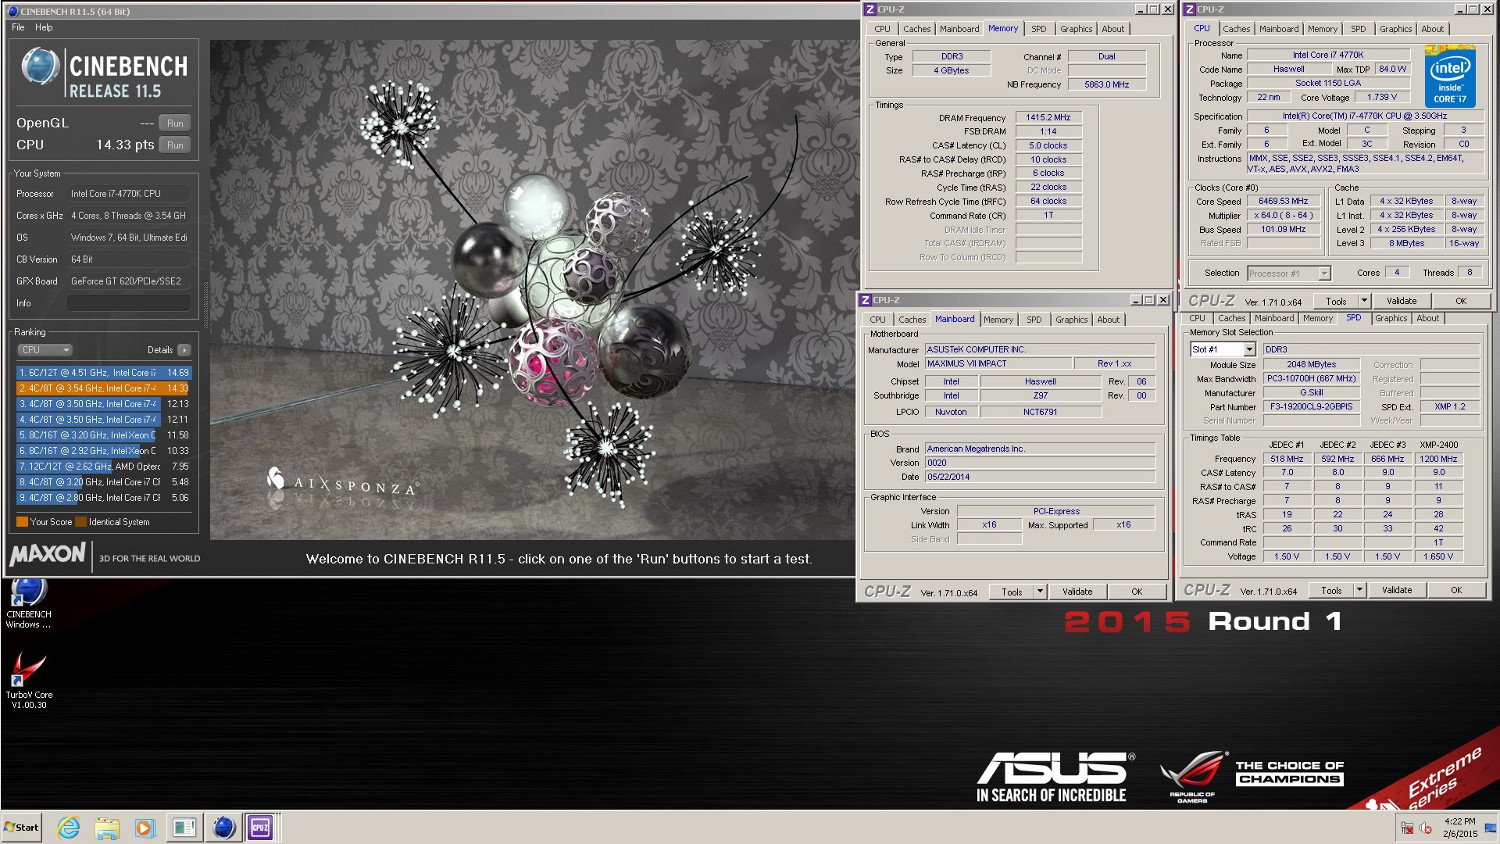Select ranking row 1 '6C/12T @ 4.51 GHz'
This screenshot has height=844, width=1500.
click(103, 372)
